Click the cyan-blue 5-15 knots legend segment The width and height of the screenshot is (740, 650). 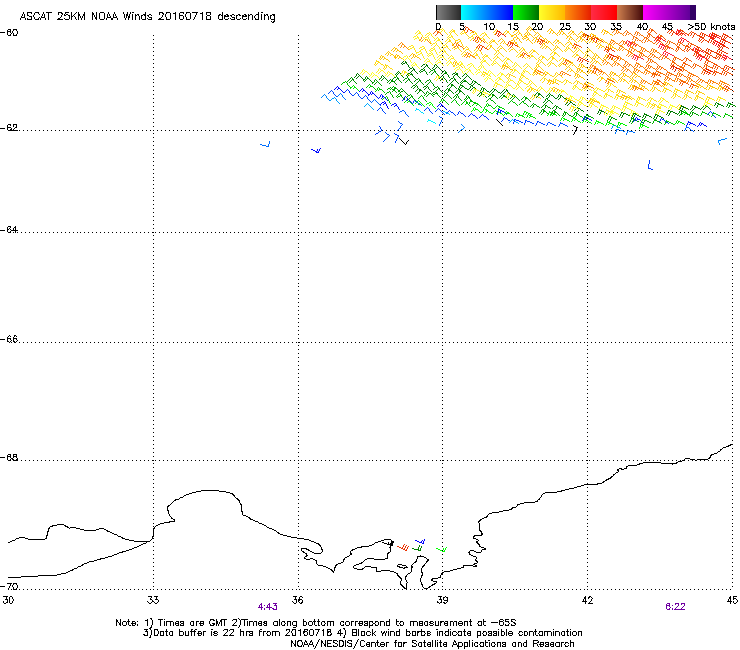point(487,12)
